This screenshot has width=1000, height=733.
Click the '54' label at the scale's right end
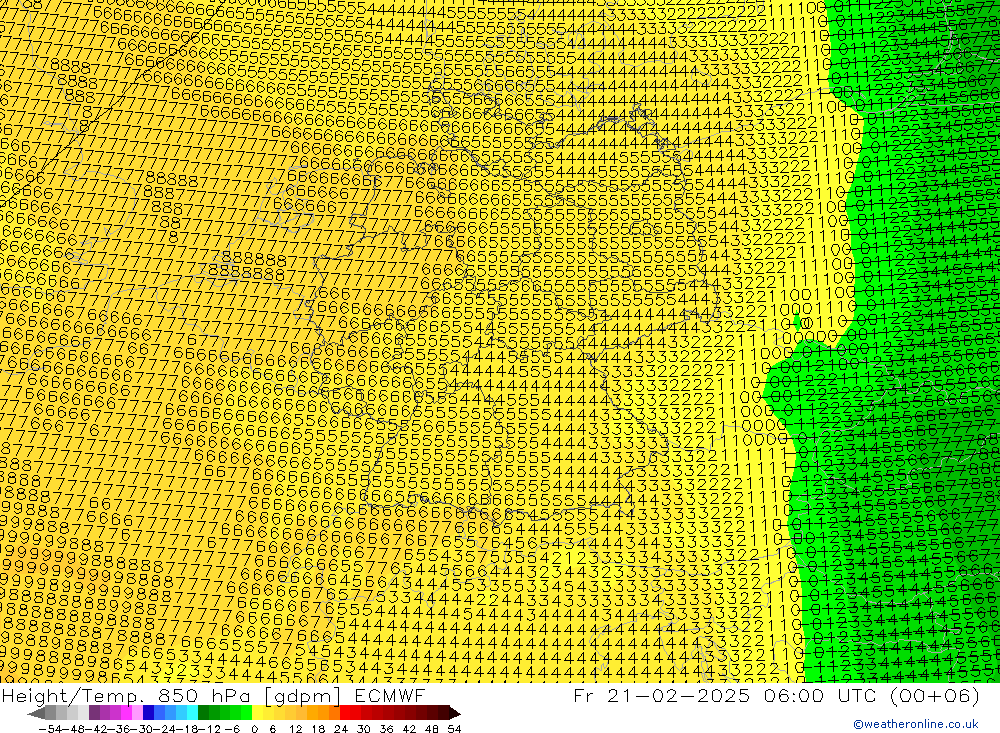click(454, 729)
